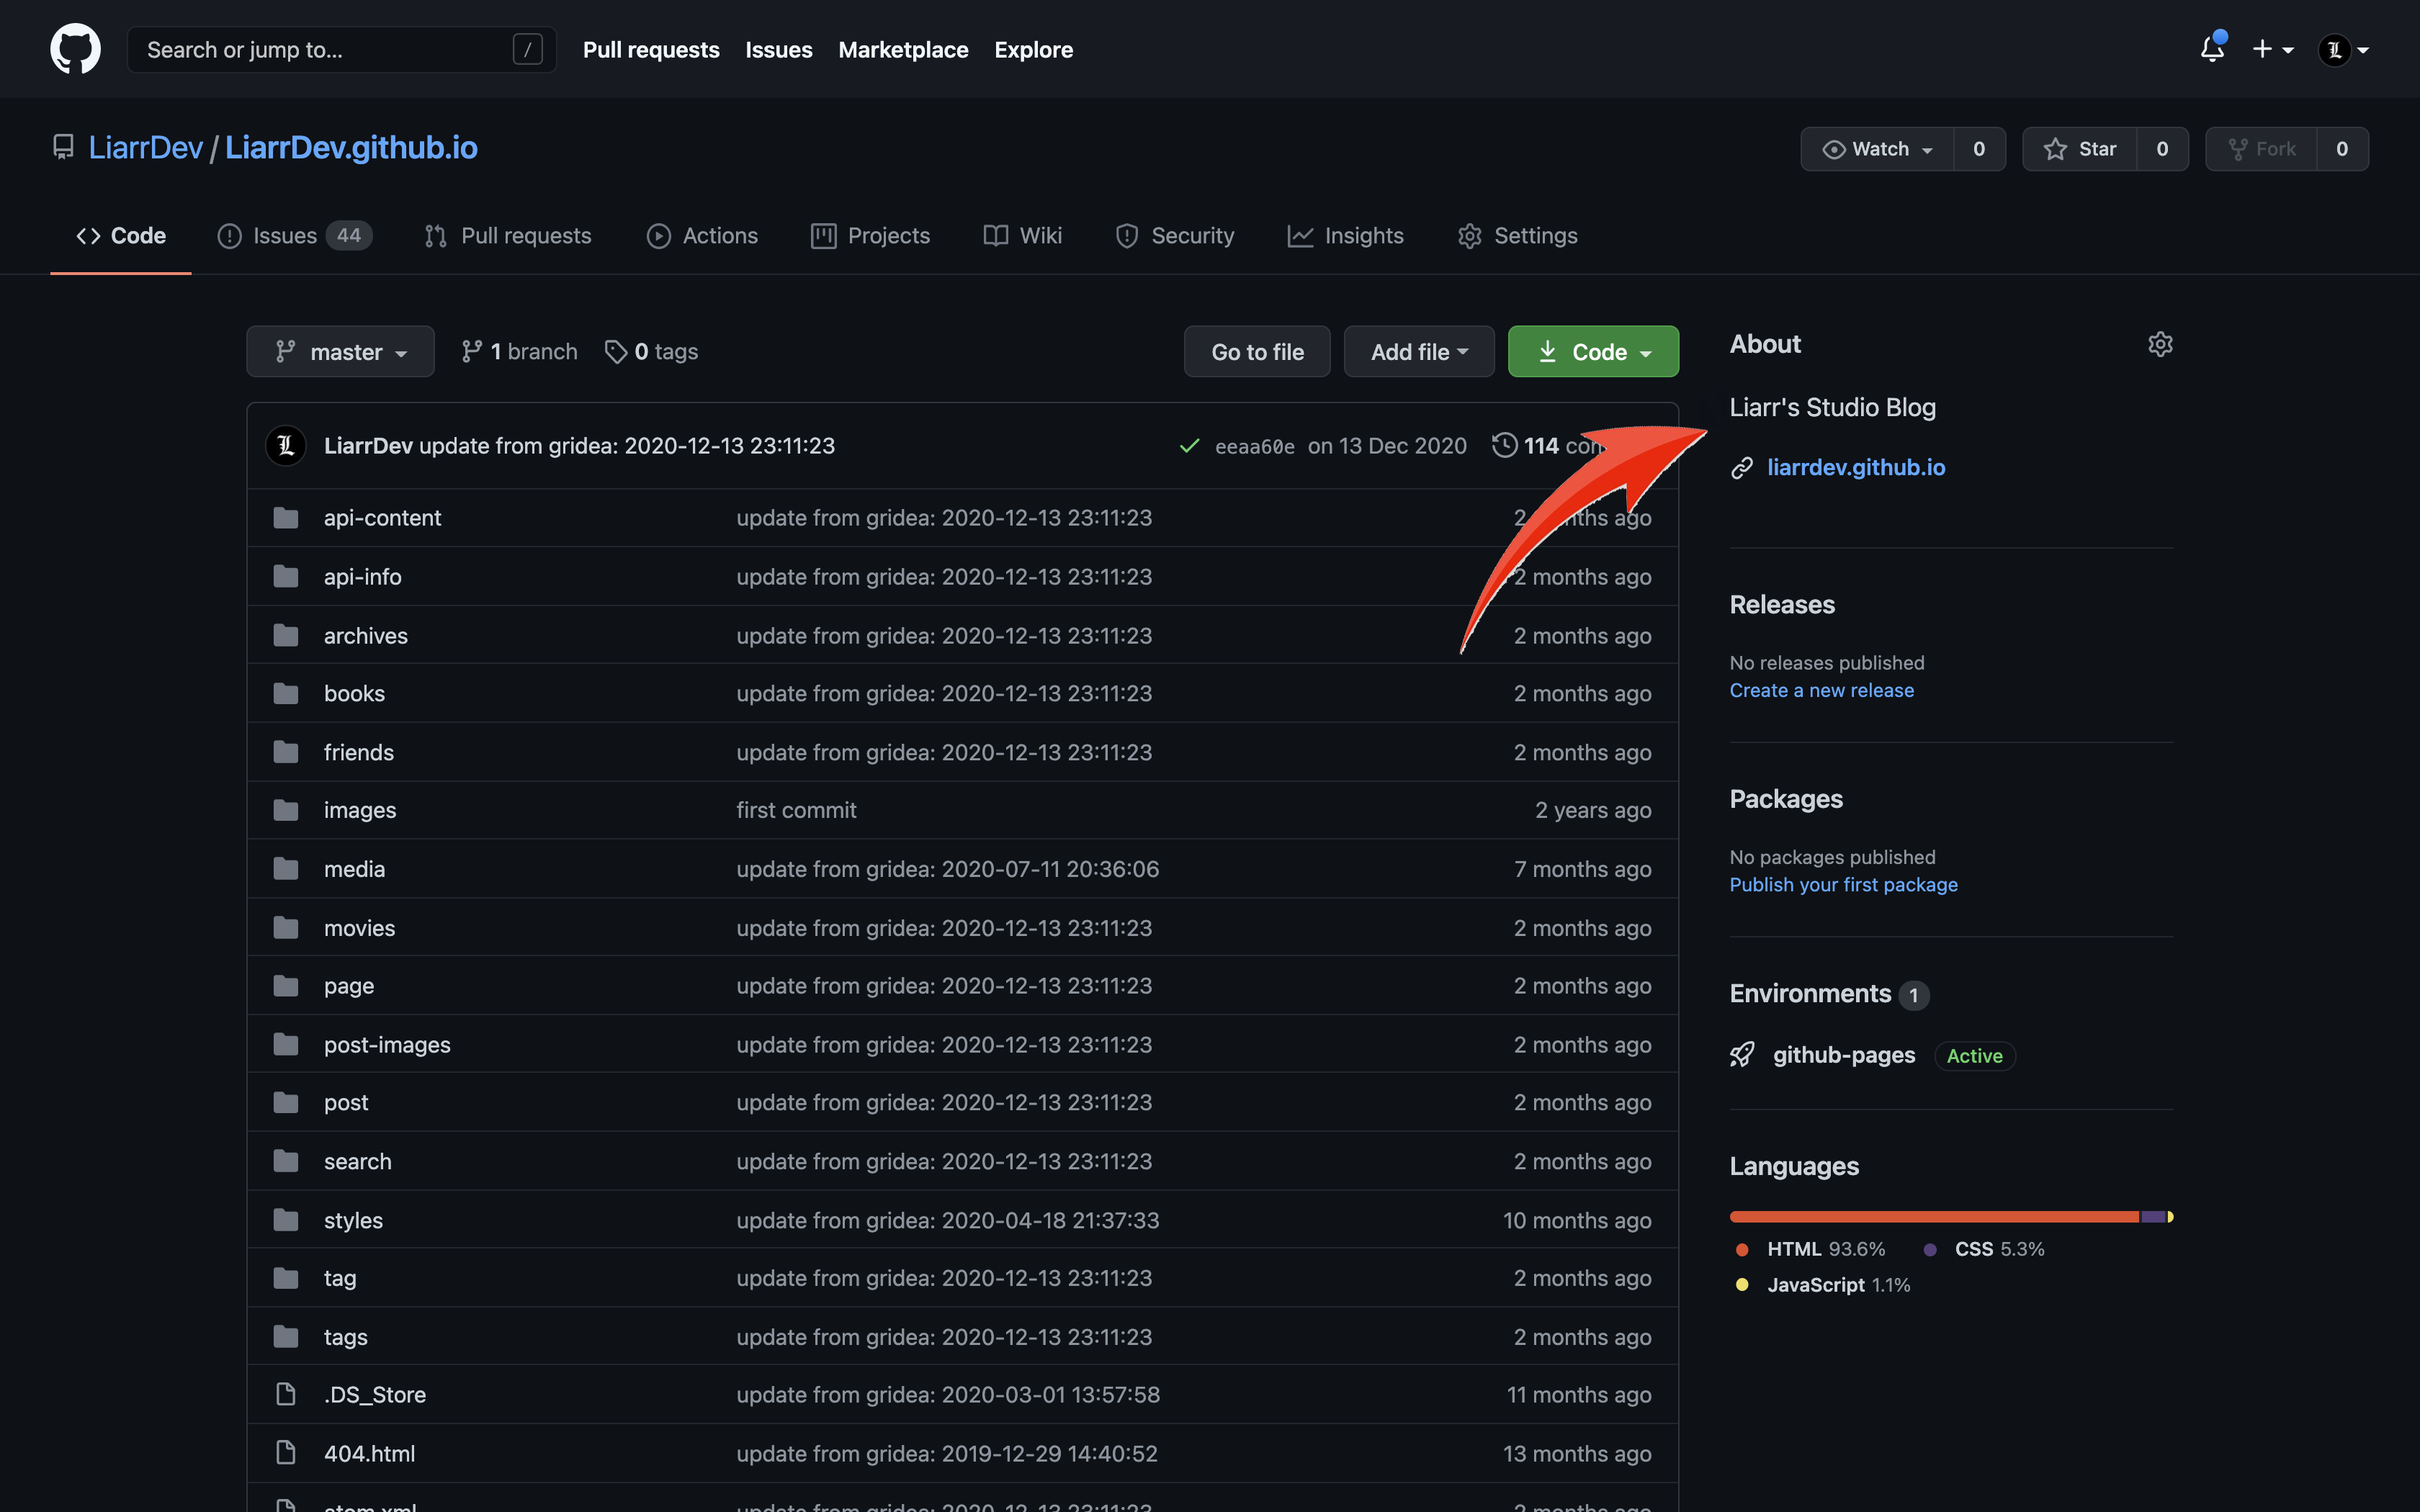This screenshot has height=1512, width=2420.
Task: Open the Actions tab
Action: [702, 236]
